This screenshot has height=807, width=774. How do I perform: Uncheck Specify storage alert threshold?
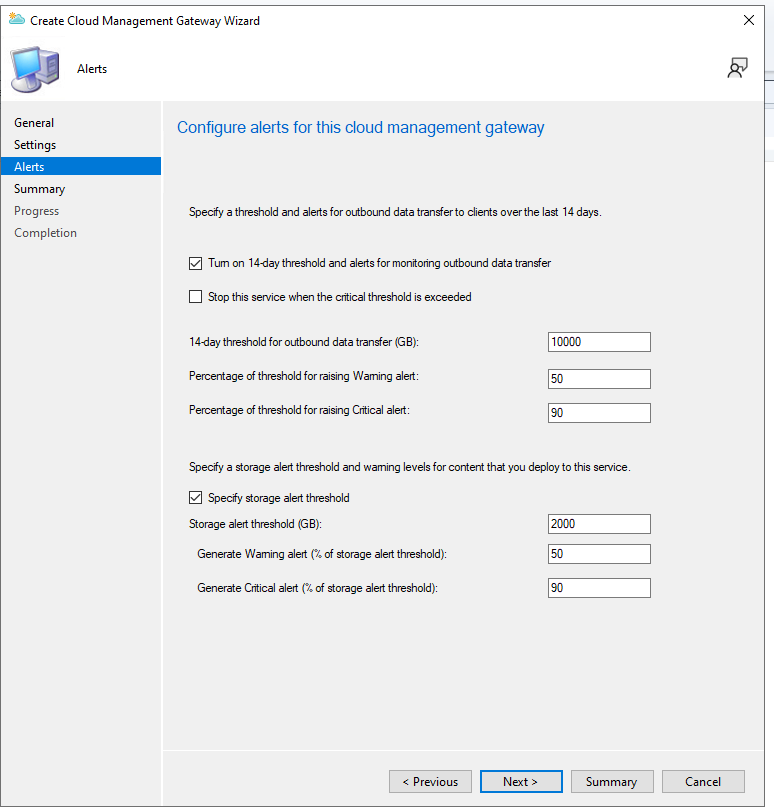pyautogui.click(x=196, y=498)
